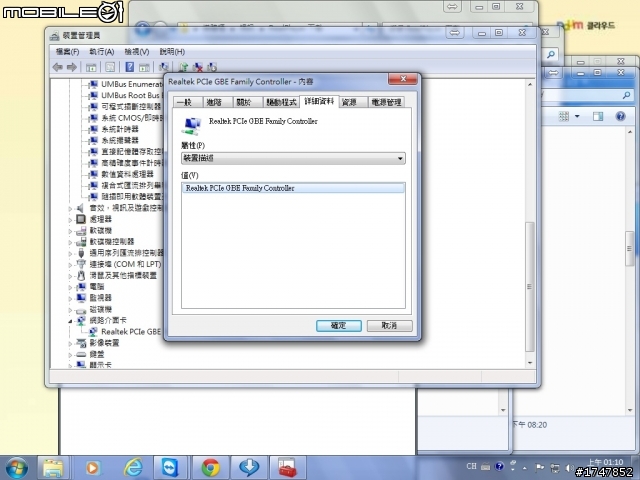This screenshot has height=480, width=640.
Task: Click the Back arrow in Device Manager toolbar
Action: [x=58, y=67]
